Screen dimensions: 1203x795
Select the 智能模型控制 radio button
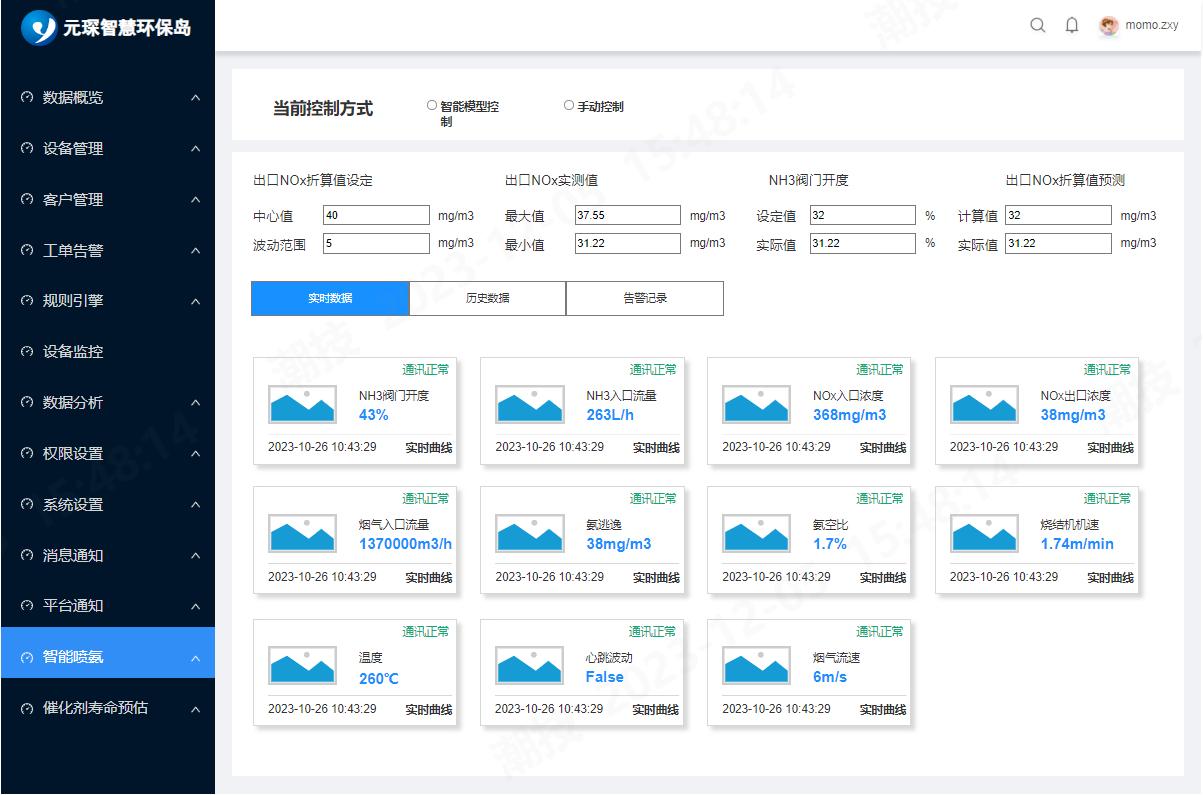coord(432,105)
